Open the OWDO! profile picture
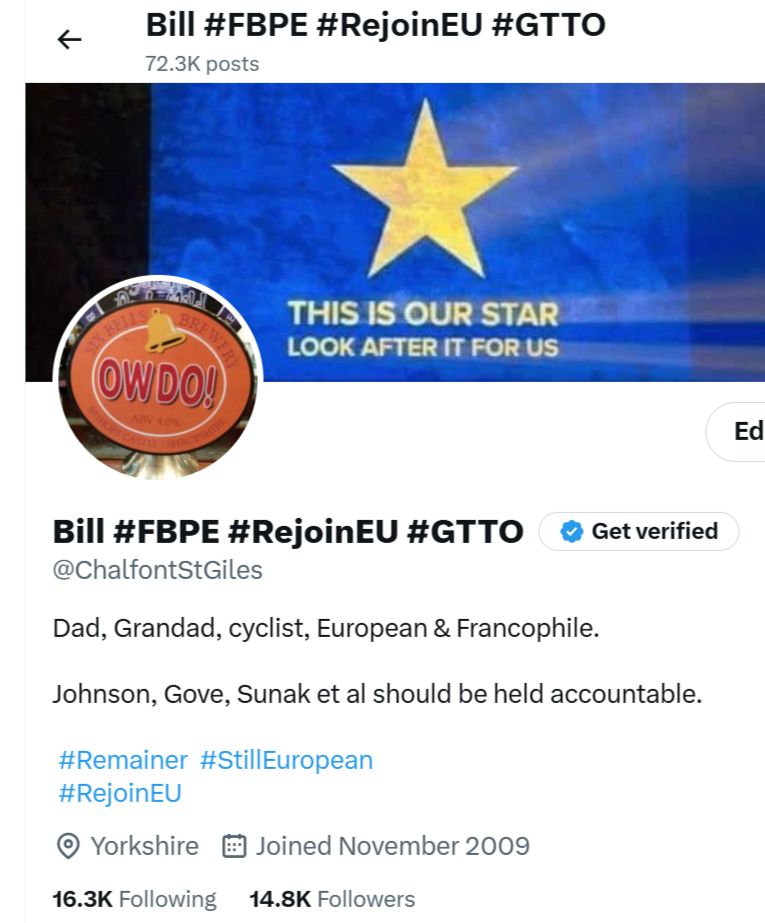The height and width of the screenshot is (923, 765). (x=158, y=377)
